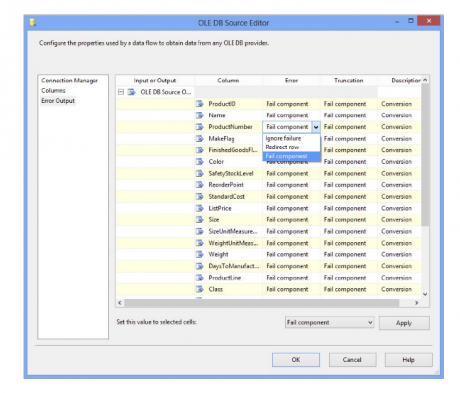Select the Error Output page

(58, 101)
